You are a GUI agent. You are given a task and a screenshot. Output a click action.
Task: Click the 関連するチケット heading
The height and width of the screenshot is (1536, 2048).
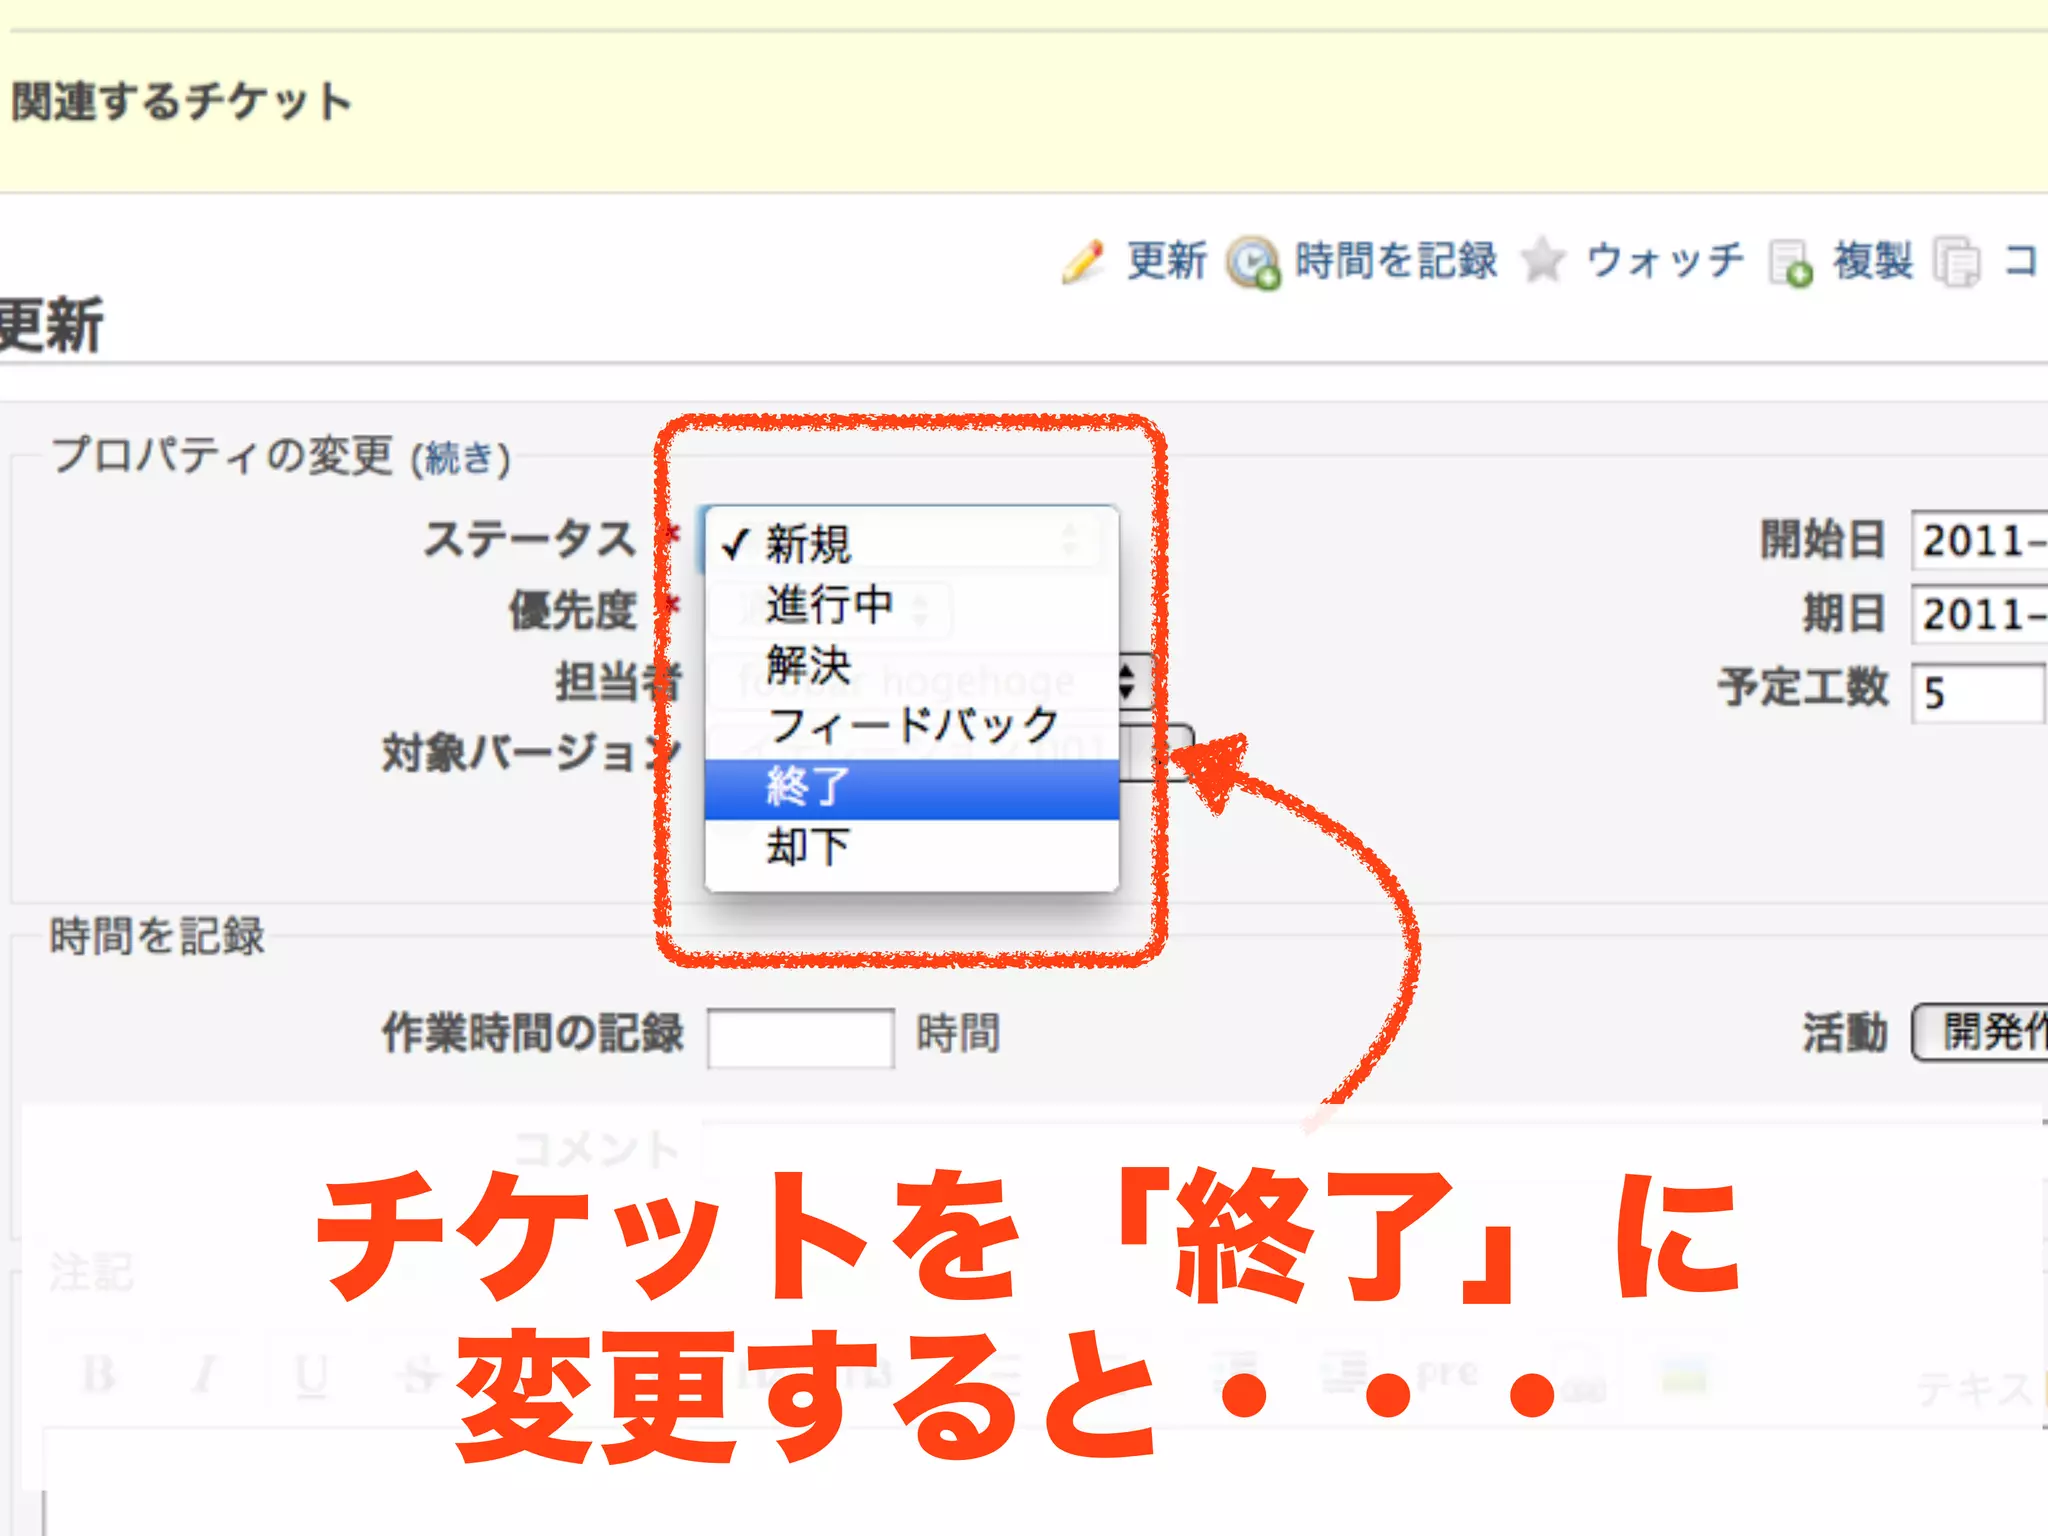click(x=182, y=101)
